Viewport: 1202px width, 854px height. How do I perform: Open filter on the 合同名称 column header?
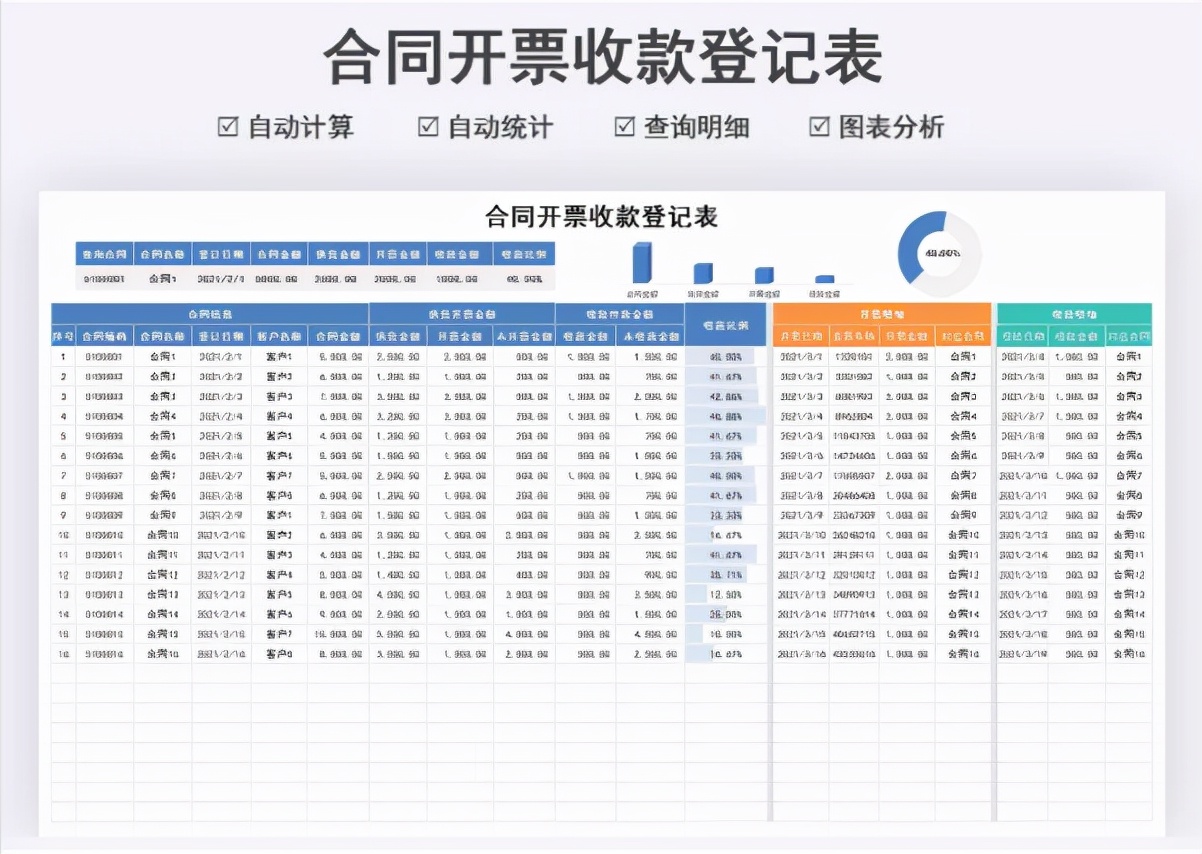165,336
